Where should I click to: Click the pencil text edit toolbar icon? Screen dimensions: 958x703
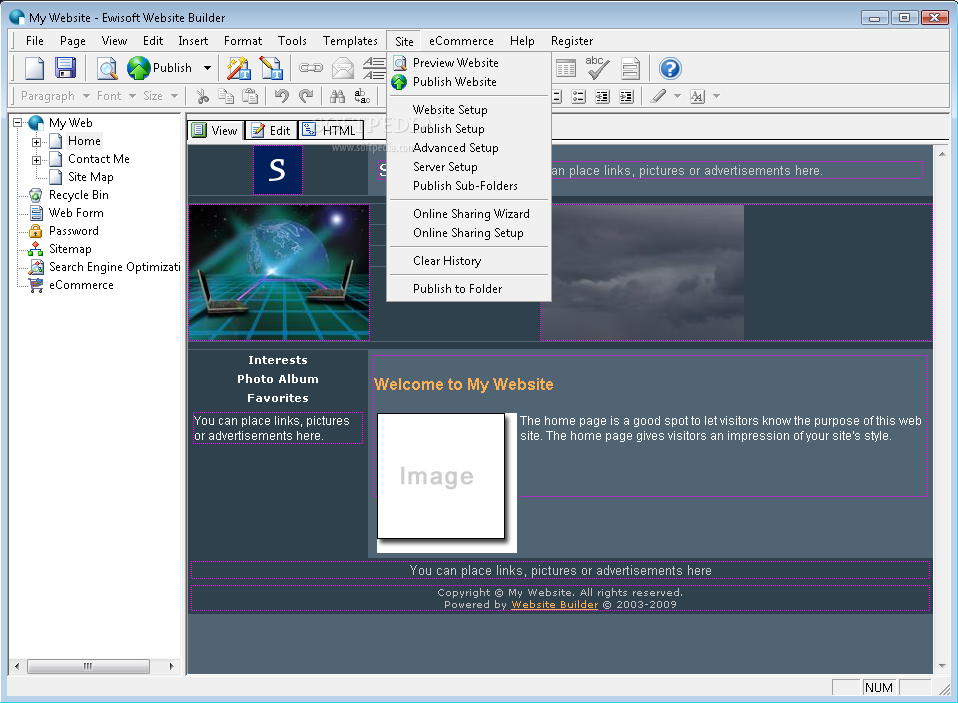click(x=271, y=68)
